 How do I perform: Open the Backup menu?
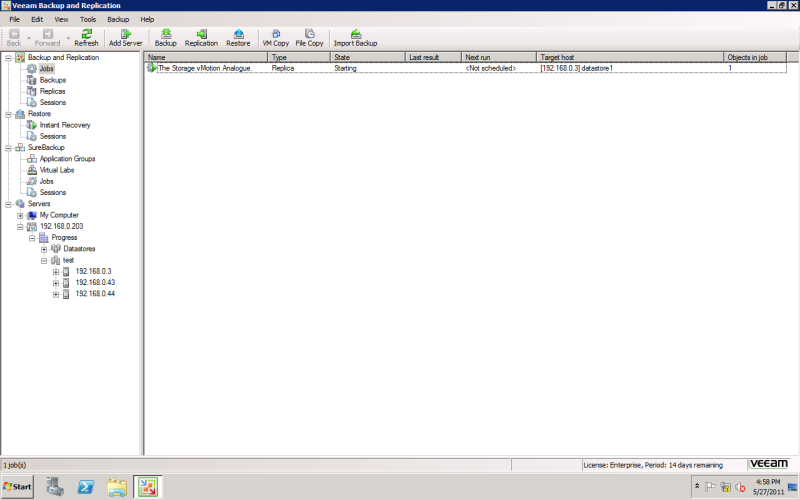click(x=118, y=19)
